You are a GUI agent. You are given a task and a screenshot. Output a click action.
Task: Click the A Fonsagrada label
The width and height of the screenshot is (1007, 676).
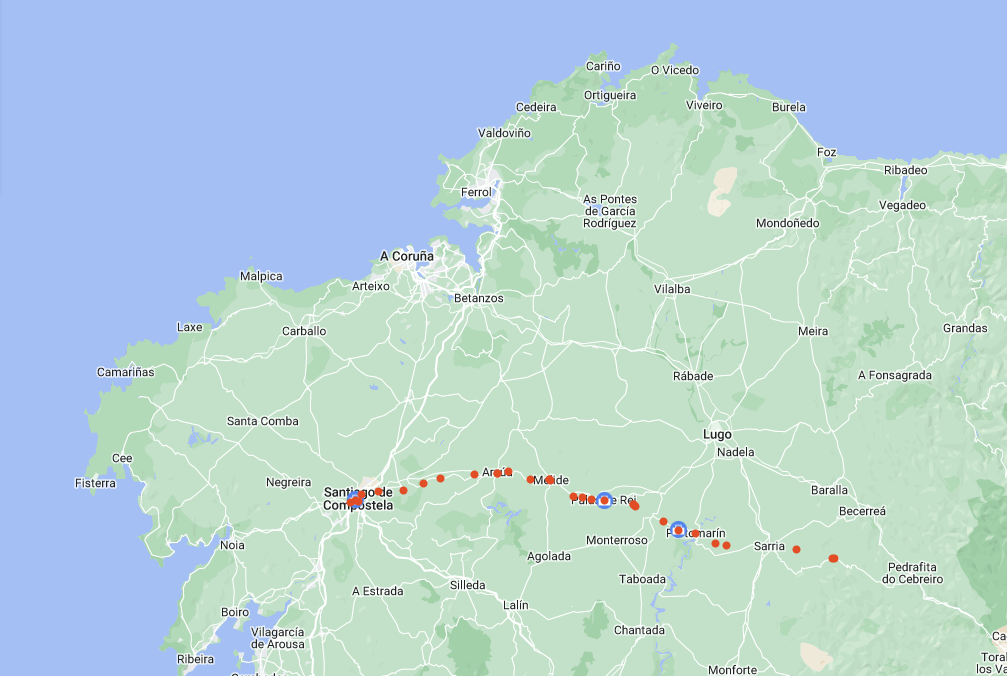tap(895, 376)
